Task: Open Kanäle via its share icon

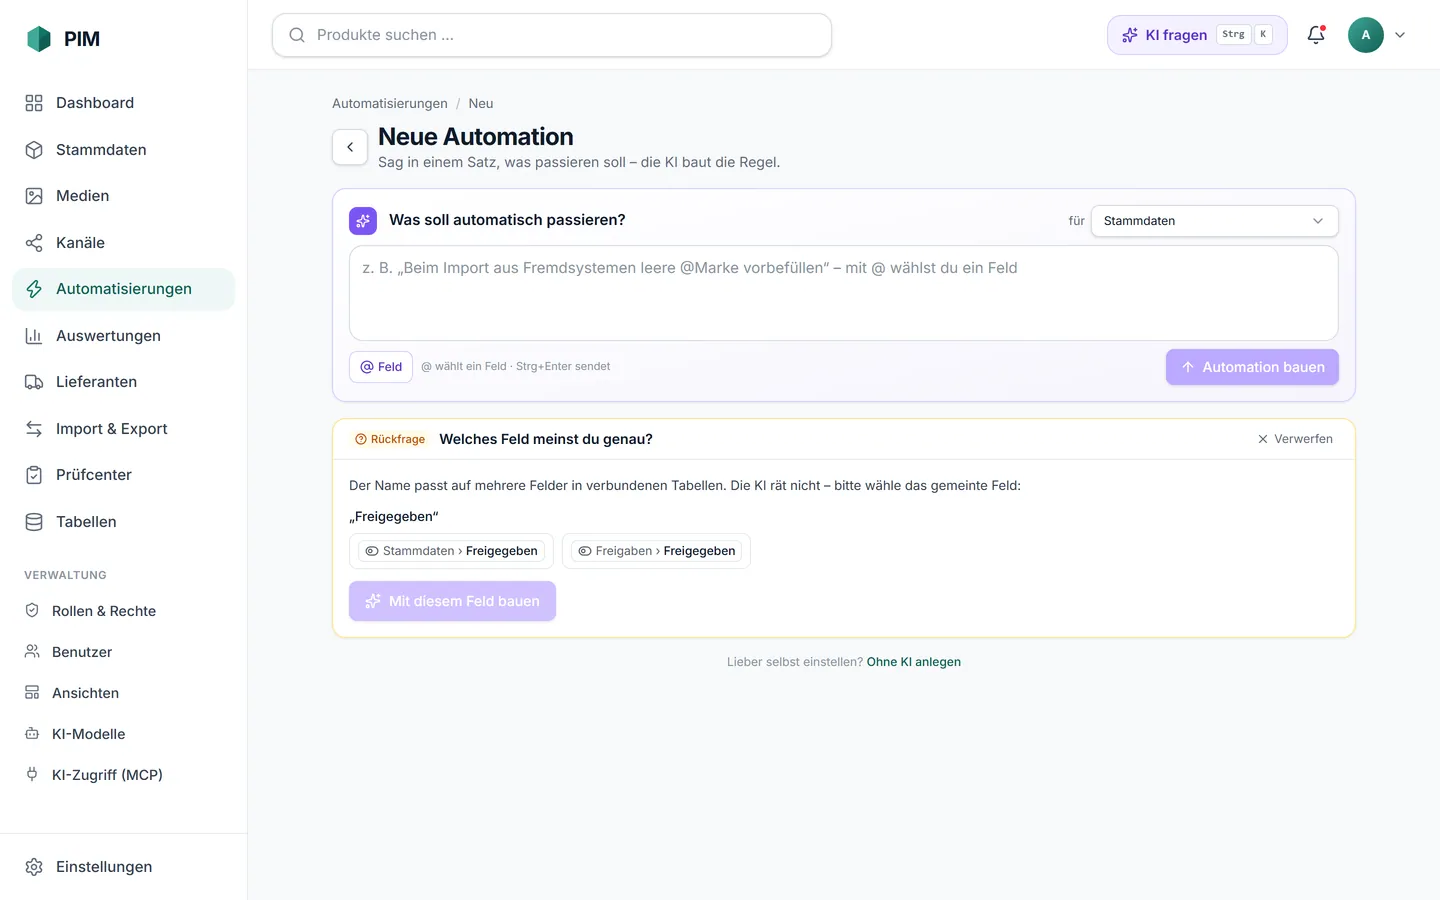Action: tap(34, 243)
